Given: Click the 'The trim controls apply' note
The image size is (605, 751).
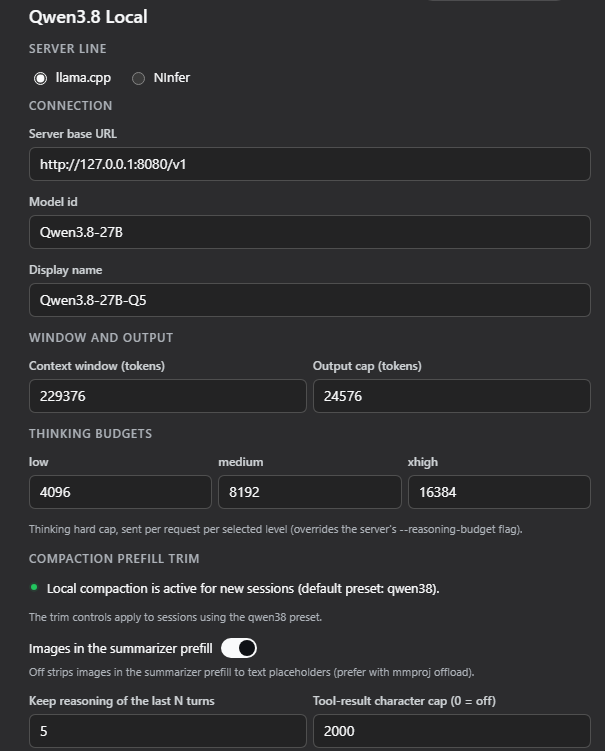Looking at the screenshot, I should [x=175, y=617].
